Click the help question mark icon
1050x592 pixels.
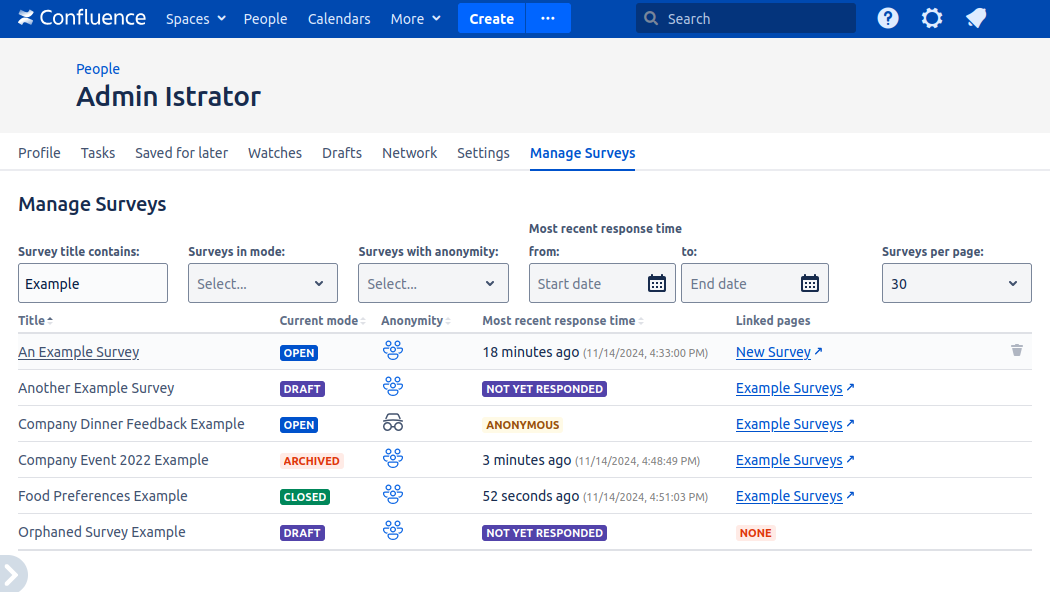point(888,18)
